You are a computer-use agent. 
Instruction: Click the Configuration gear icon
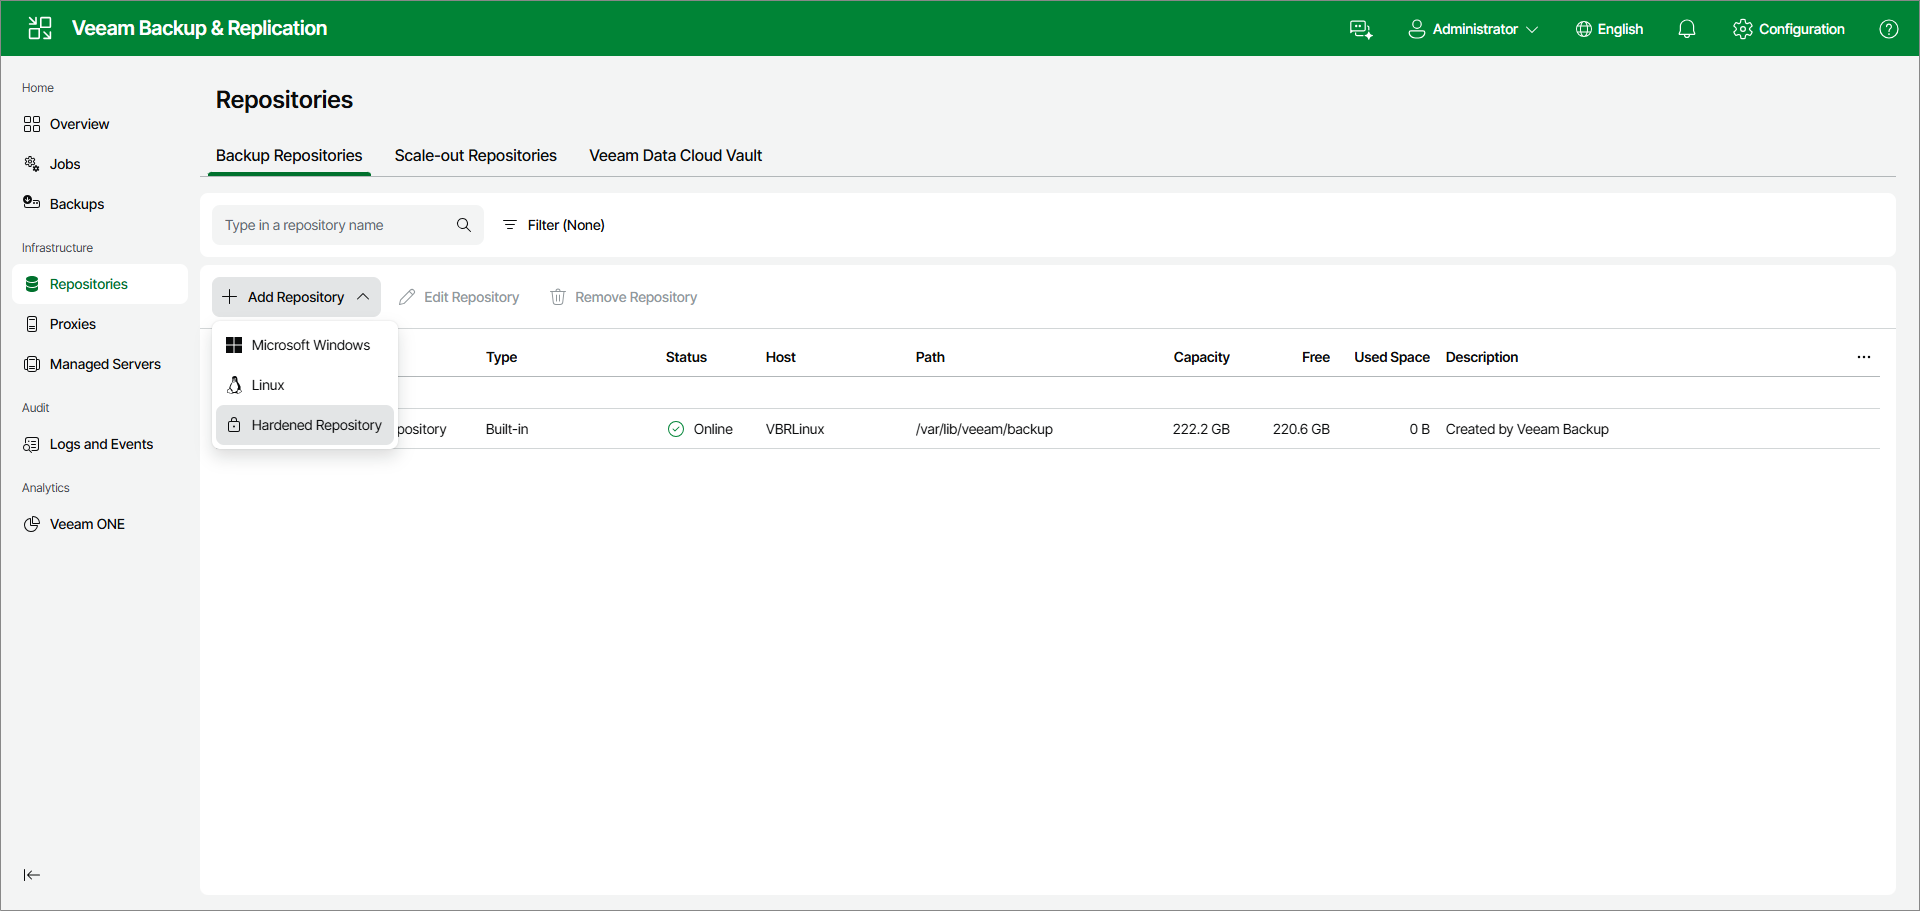tap(1743, 29)
